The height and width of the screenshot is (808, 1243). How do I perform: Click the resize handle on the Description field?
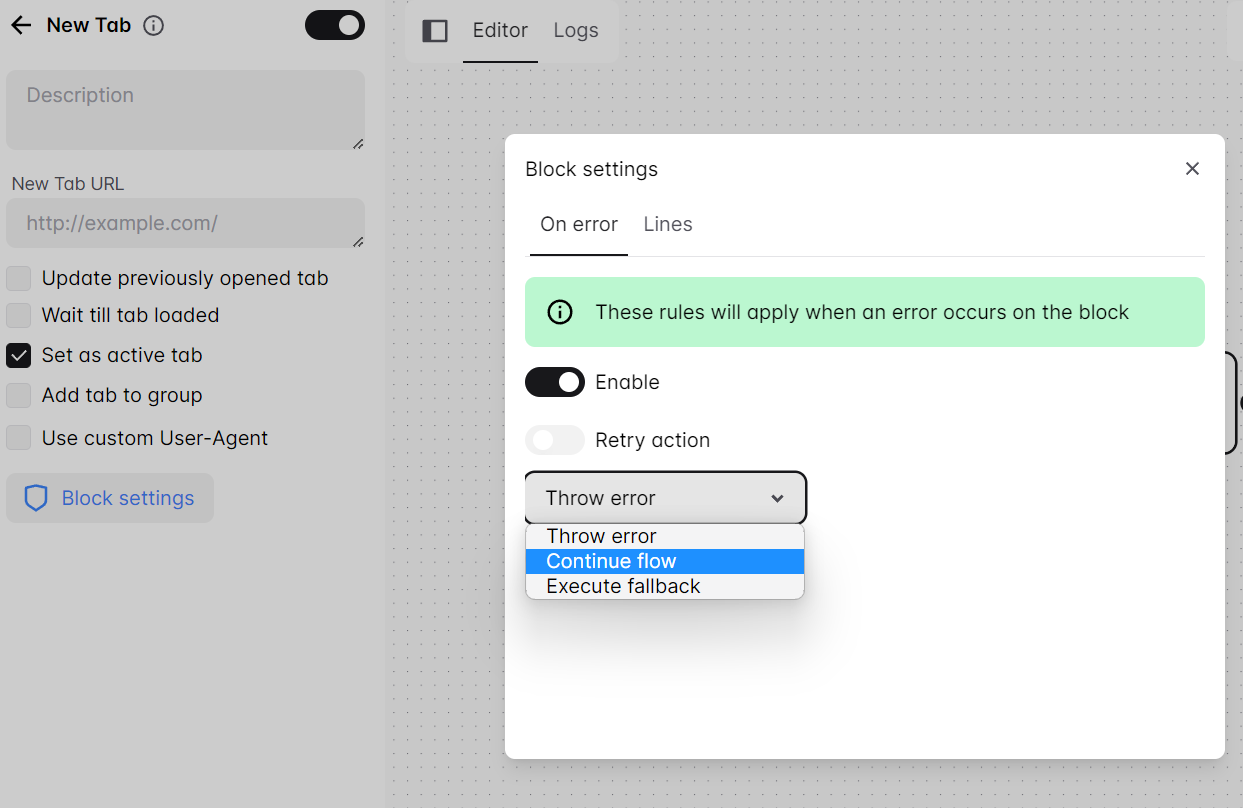click(x=358, y=144)
